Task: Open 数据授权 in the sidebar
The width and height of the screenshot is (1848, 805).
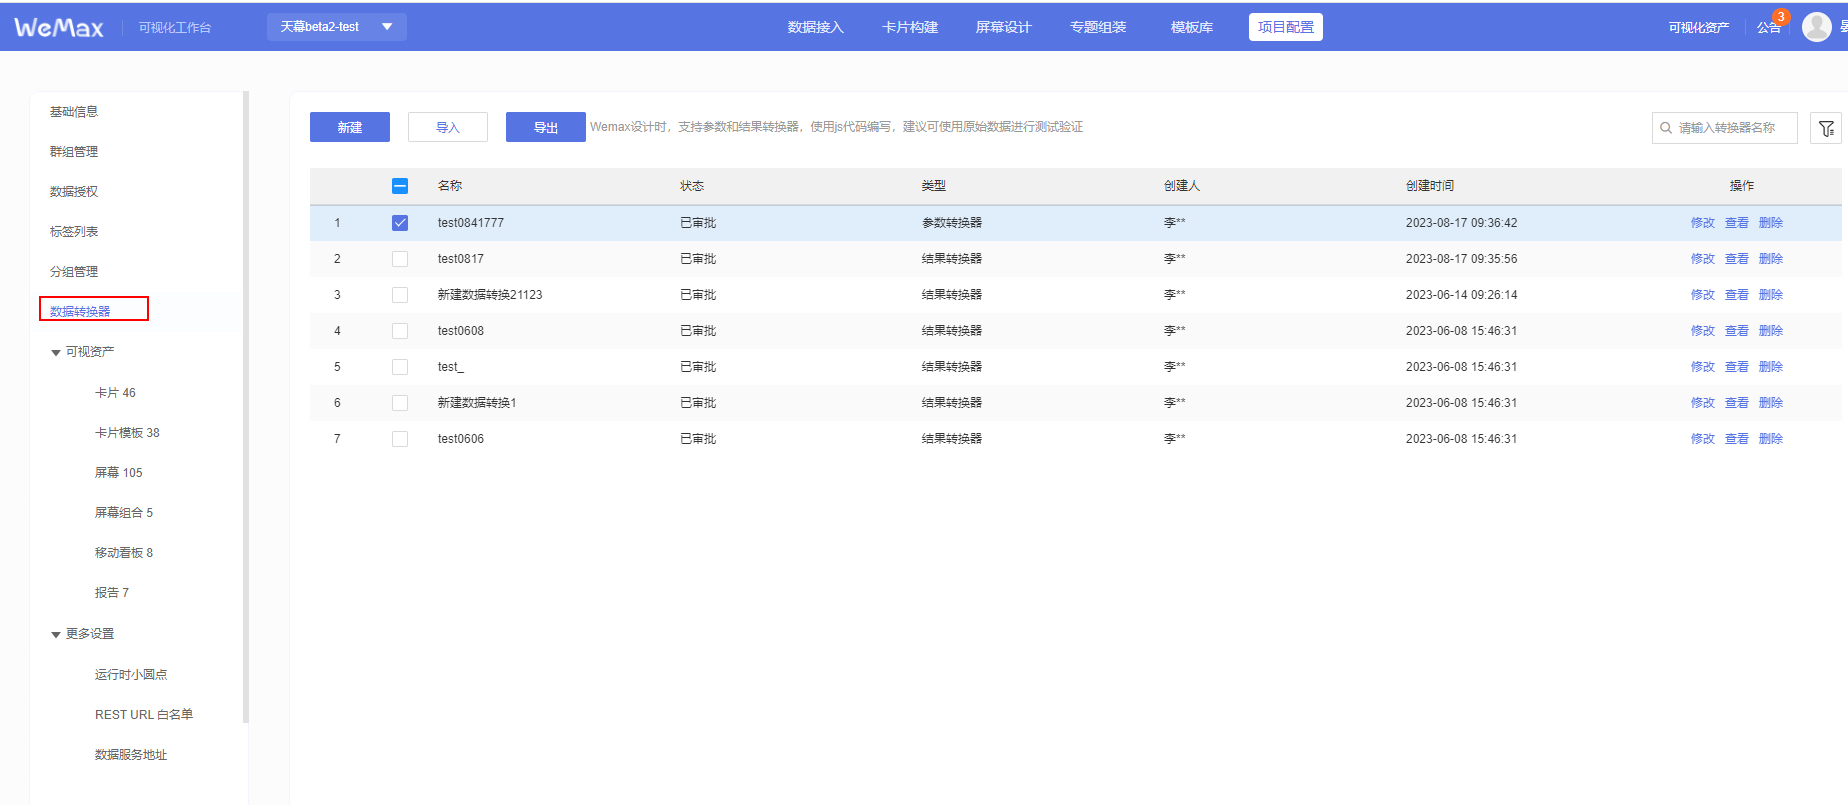Action: [x=74, y=192]
